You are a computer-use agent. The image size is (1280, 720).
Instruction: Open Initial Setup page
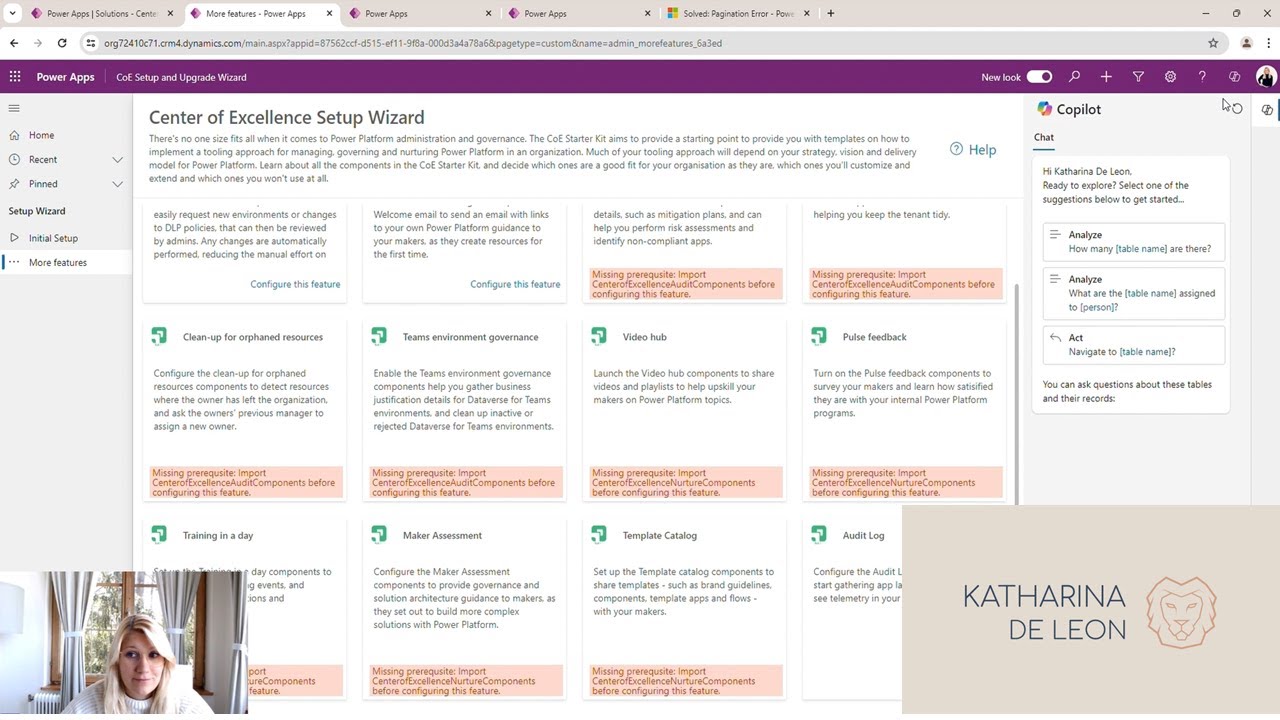point(53,238)
